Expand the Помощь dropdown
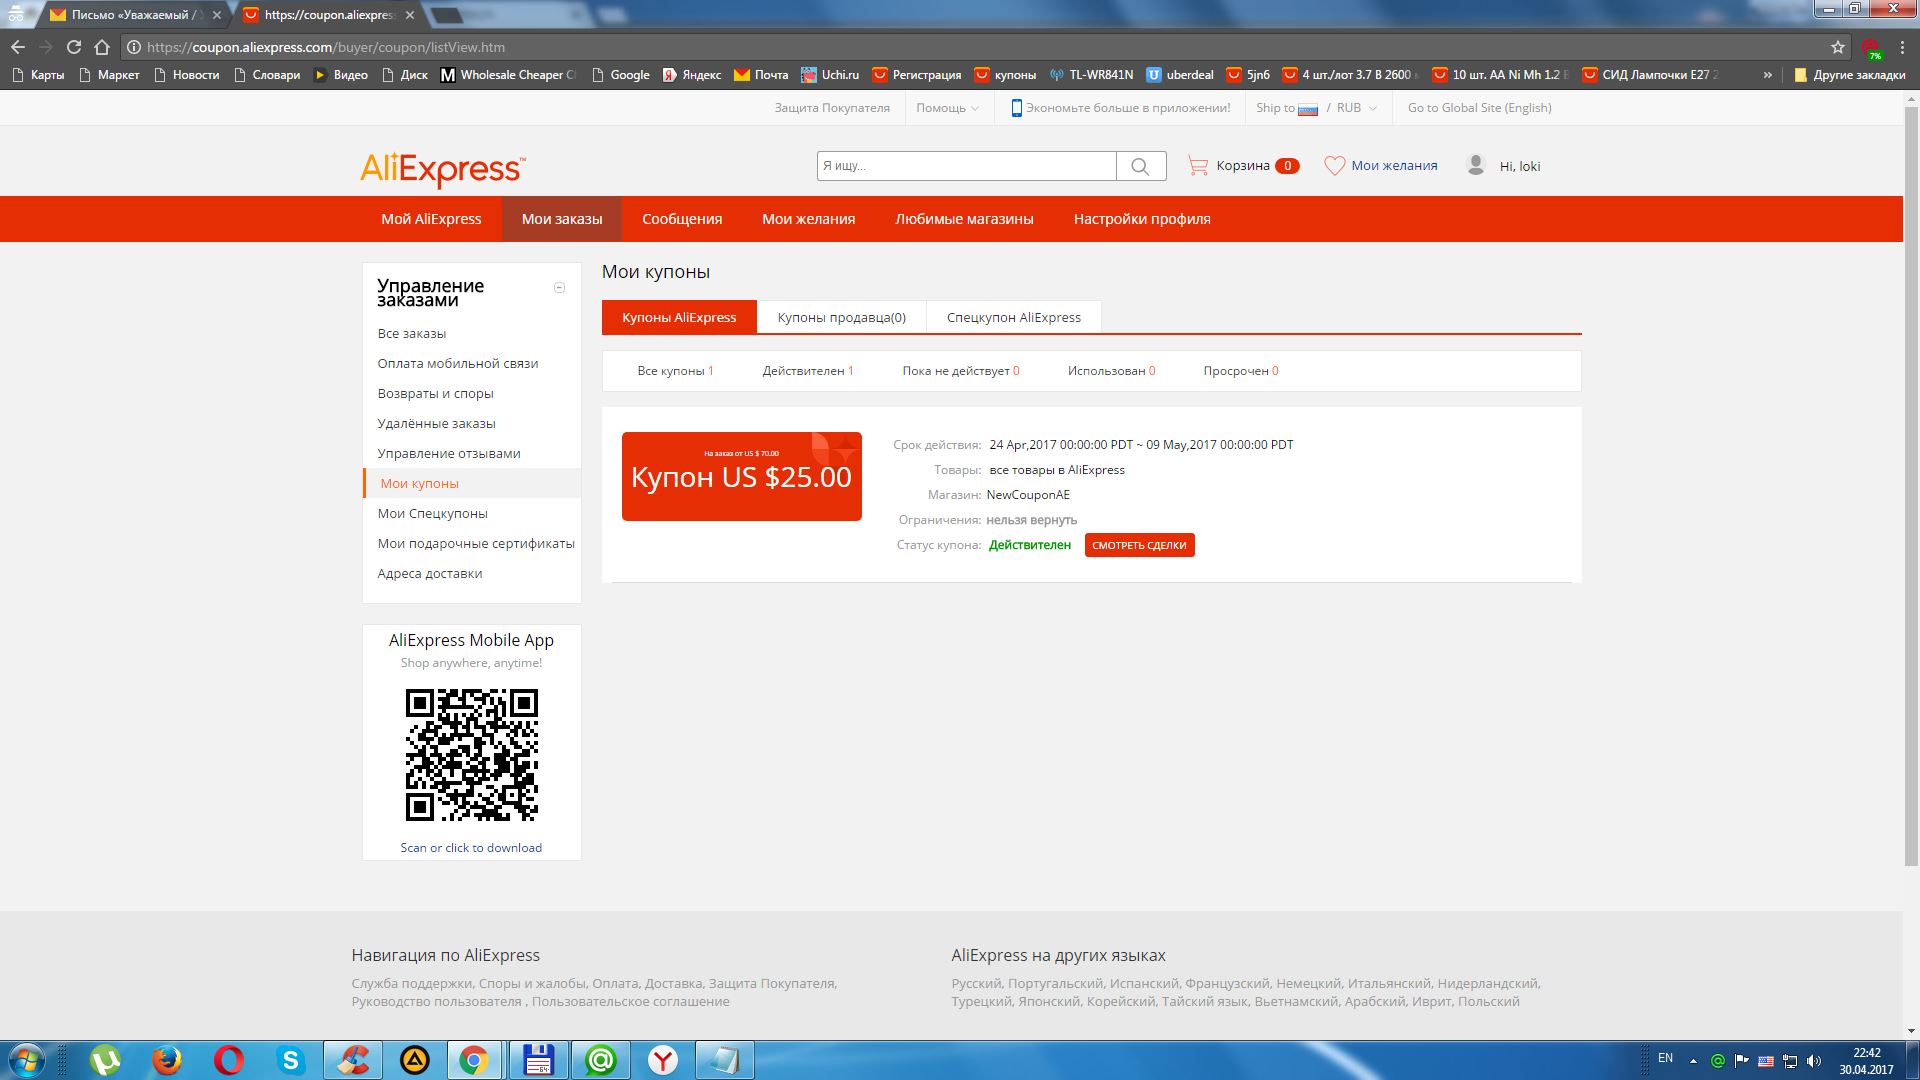The image size is (1920, 1080). click(x=948, y=108)
